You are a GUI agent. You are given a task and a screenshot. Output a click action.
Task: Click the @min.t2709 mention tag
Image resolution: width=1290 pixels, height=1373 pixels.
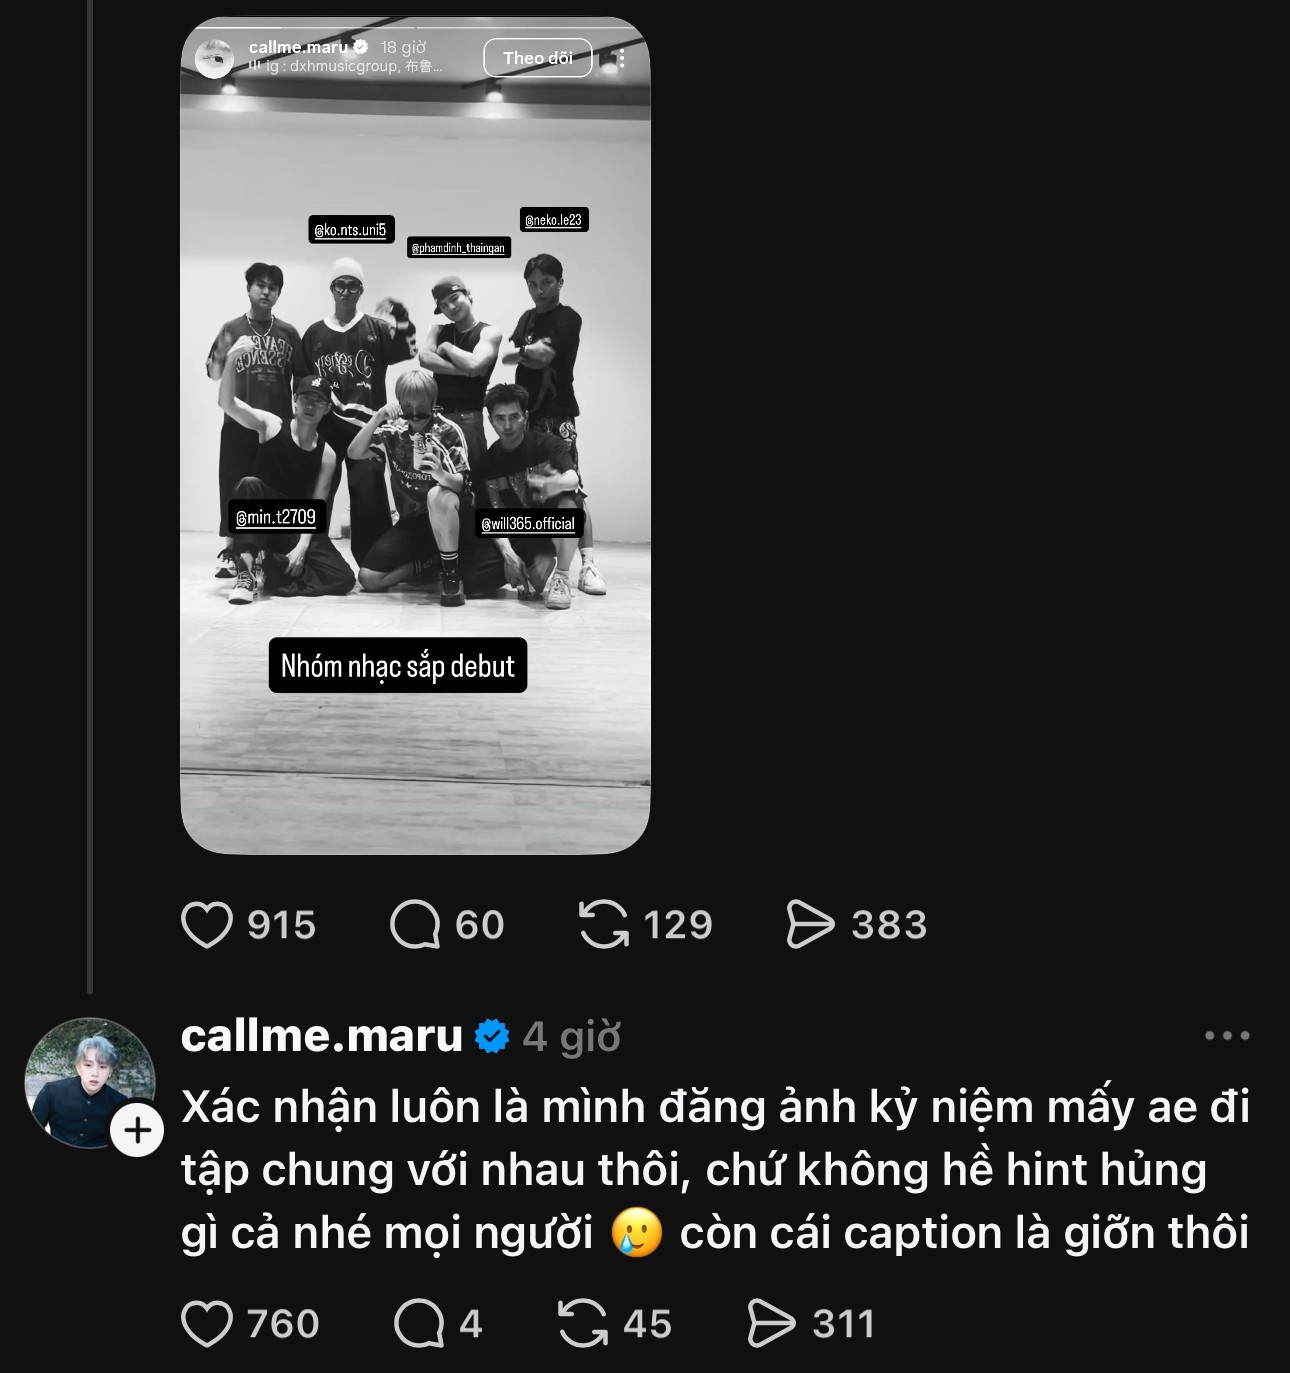pyautogui.click(x=276, y=517)
